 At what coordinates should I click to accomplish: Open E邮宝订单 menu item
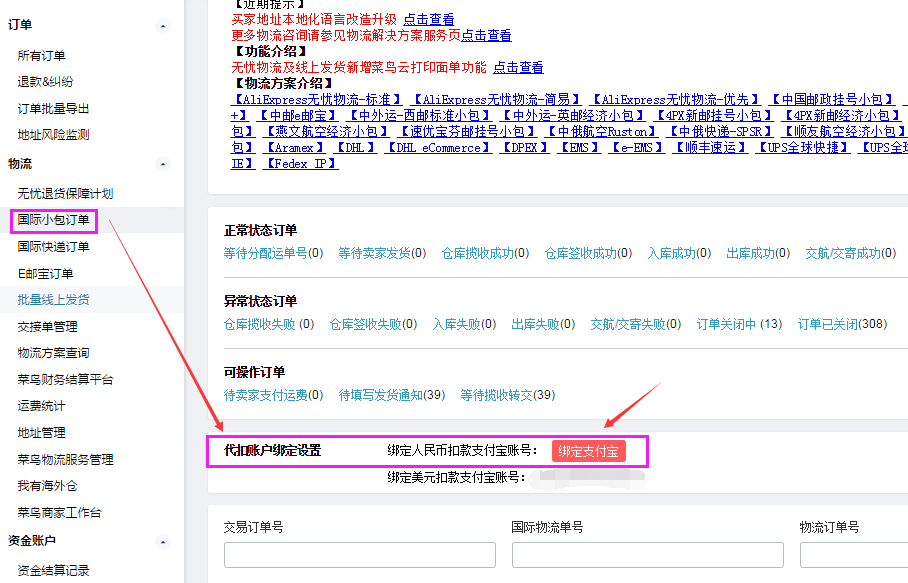pos(46,273)
